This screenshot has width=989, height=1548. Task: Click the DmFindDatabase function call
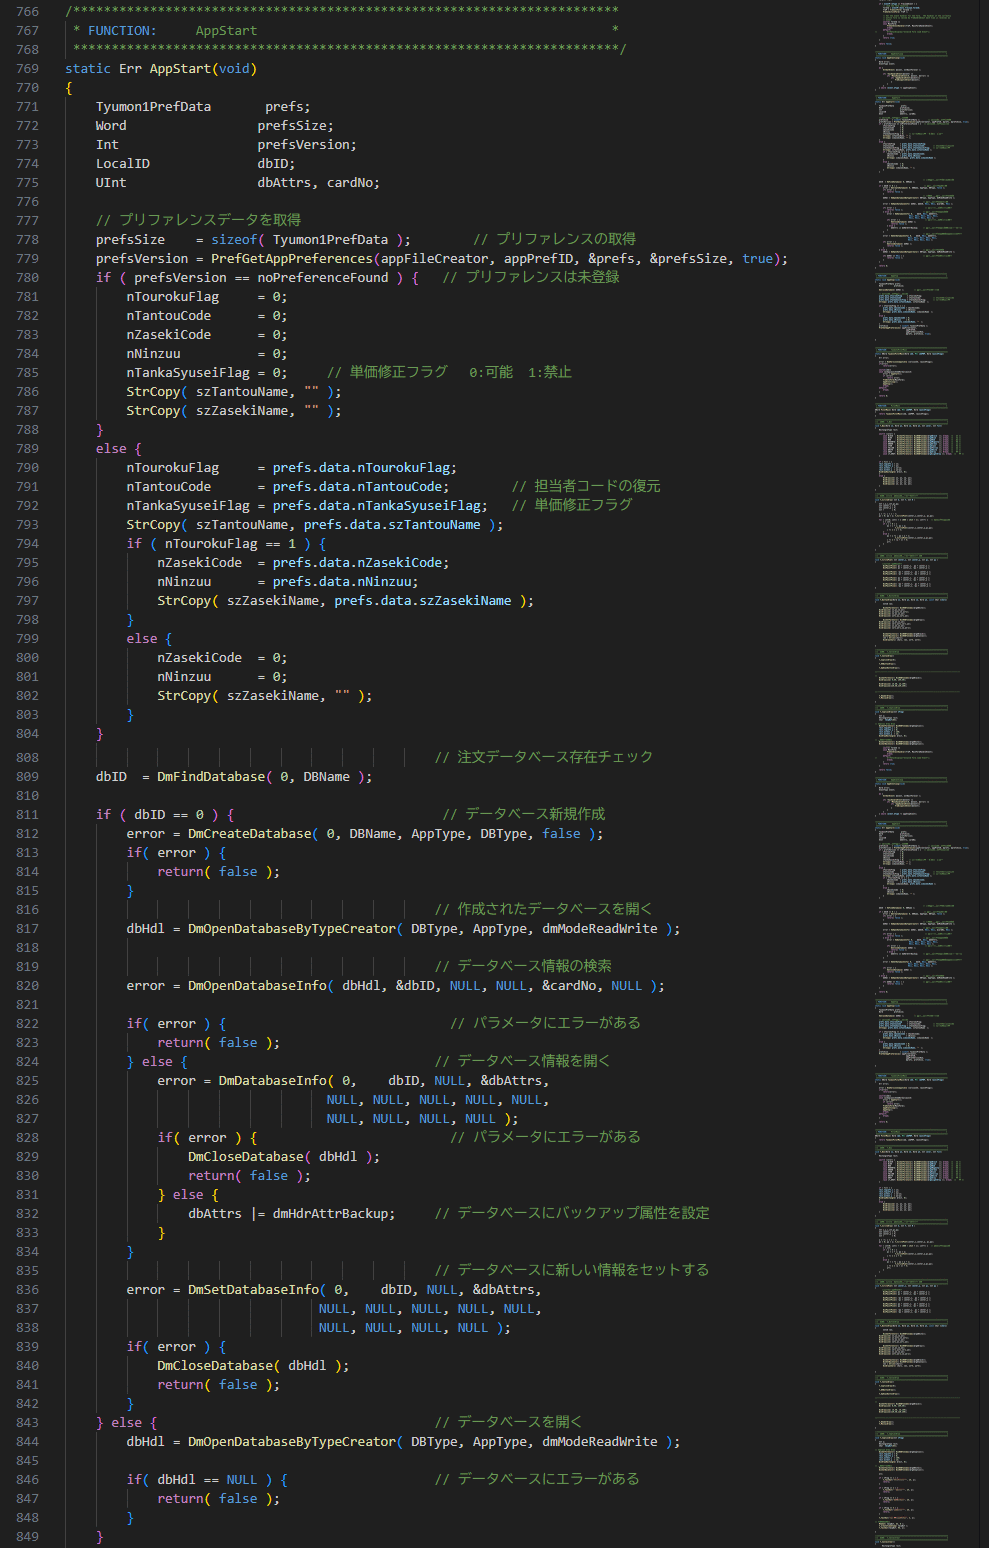211,777
